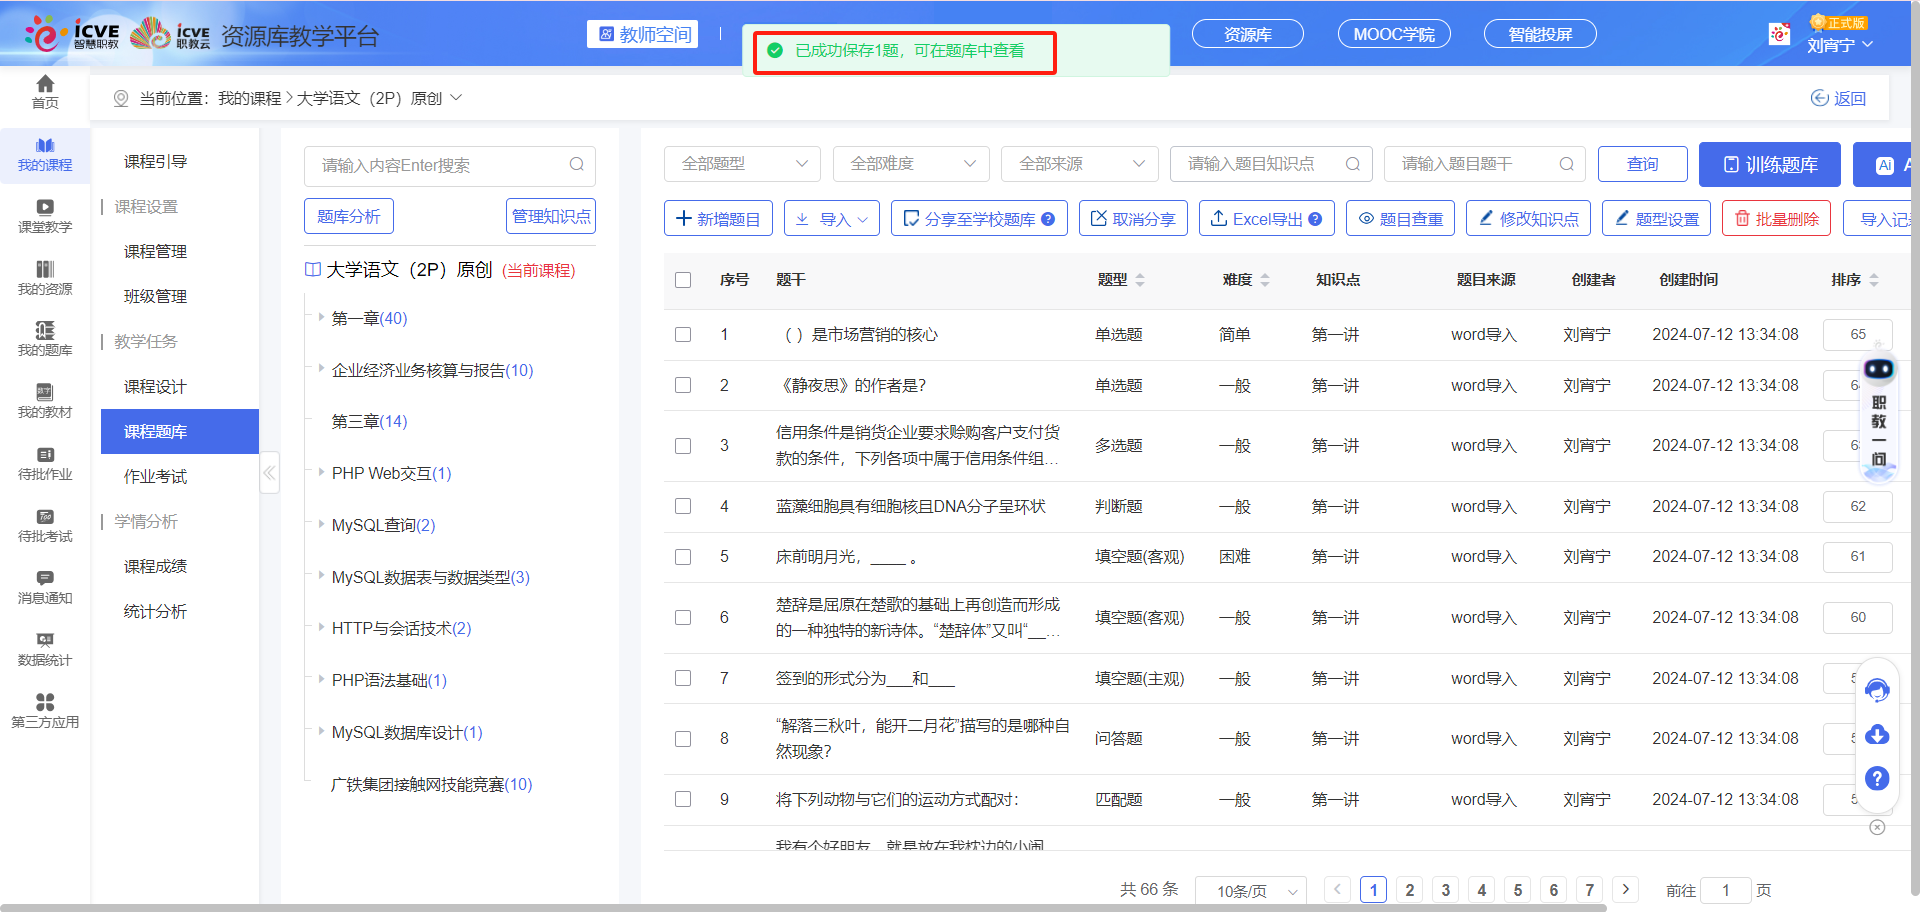Toggle the select-all checkbox in table header
This screenshot has width=1920, height=912.
pos(683,280)
